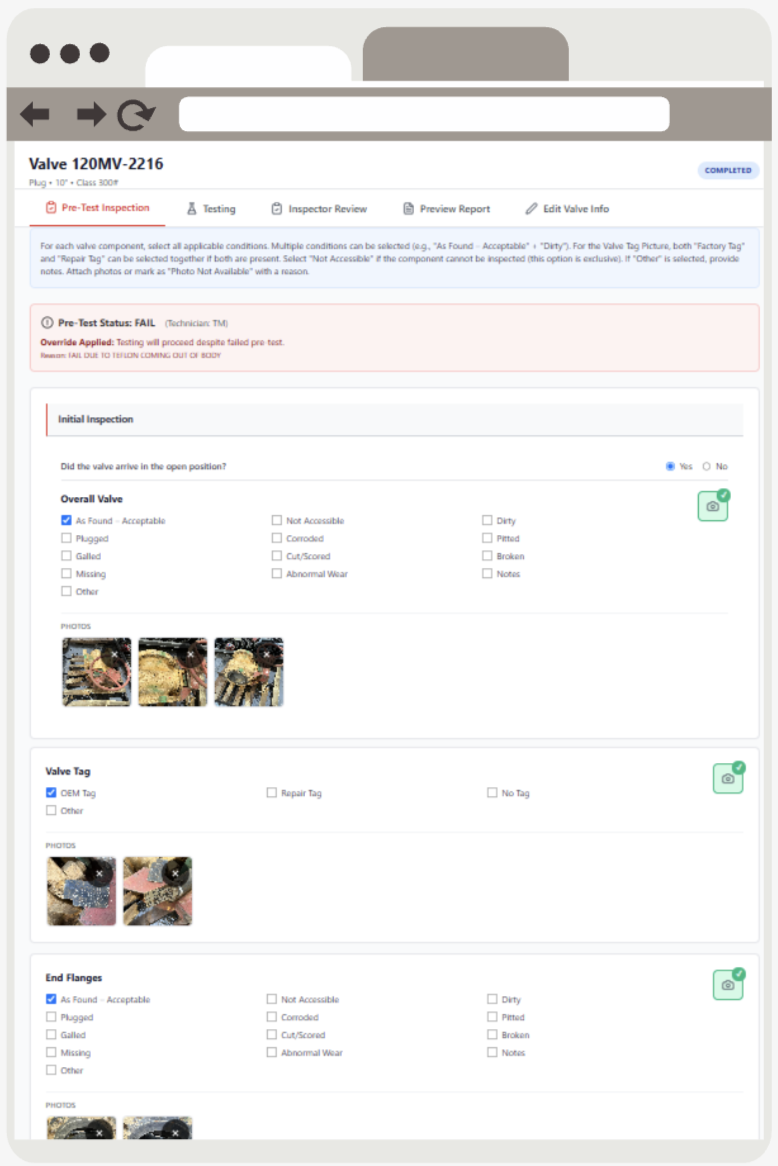Screen dimensions: 778x1166
Task: Check Overall Valve Pitted
Action: pyautogui.click(x=487, y=538)
